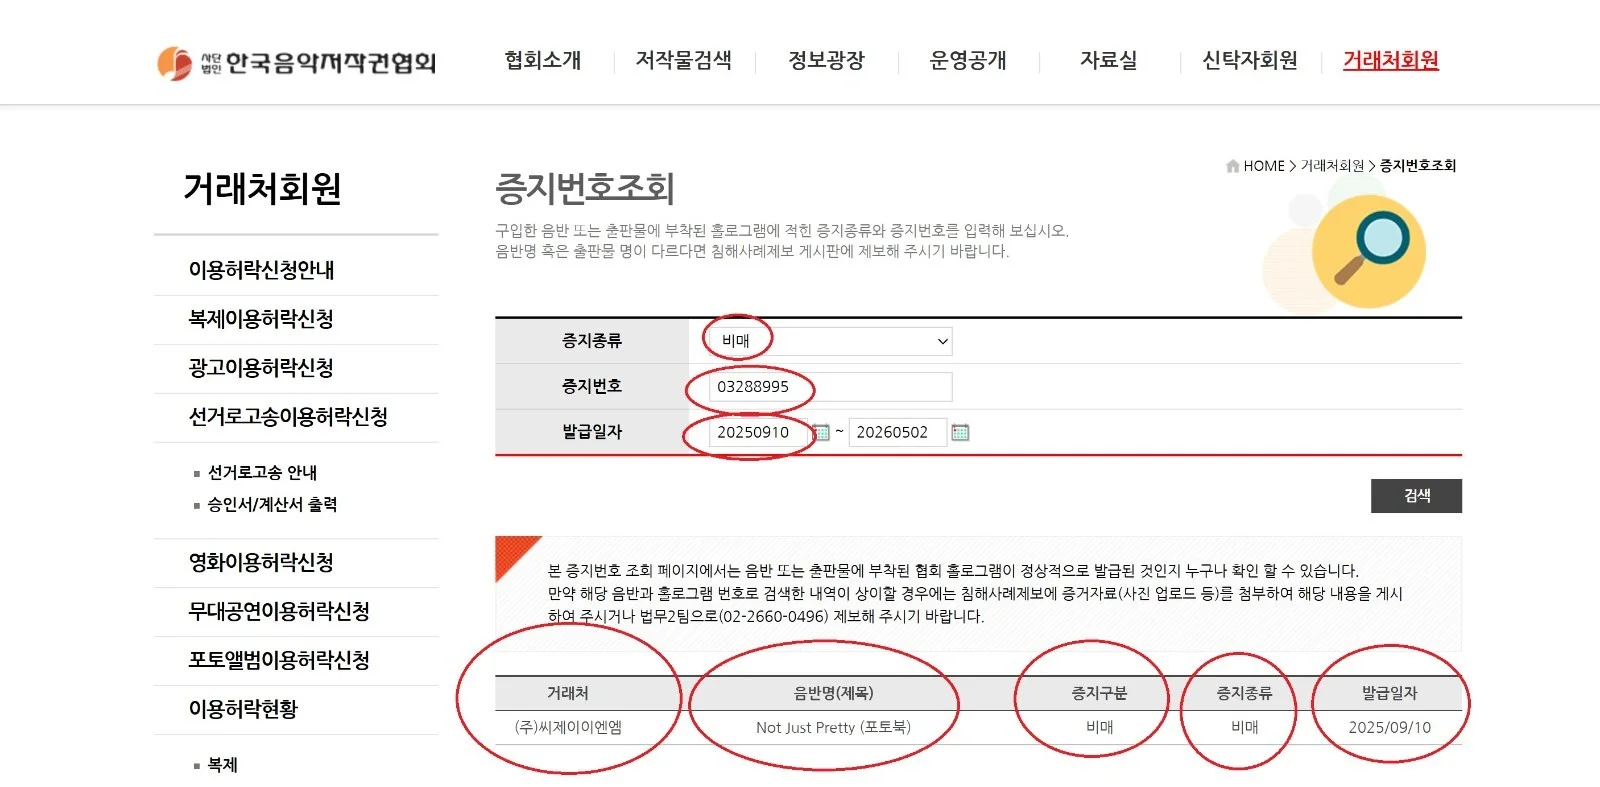Open 복제 submenu under 이용허락현황
This screenshot has width=1600, height=787.
click(222, 765)
